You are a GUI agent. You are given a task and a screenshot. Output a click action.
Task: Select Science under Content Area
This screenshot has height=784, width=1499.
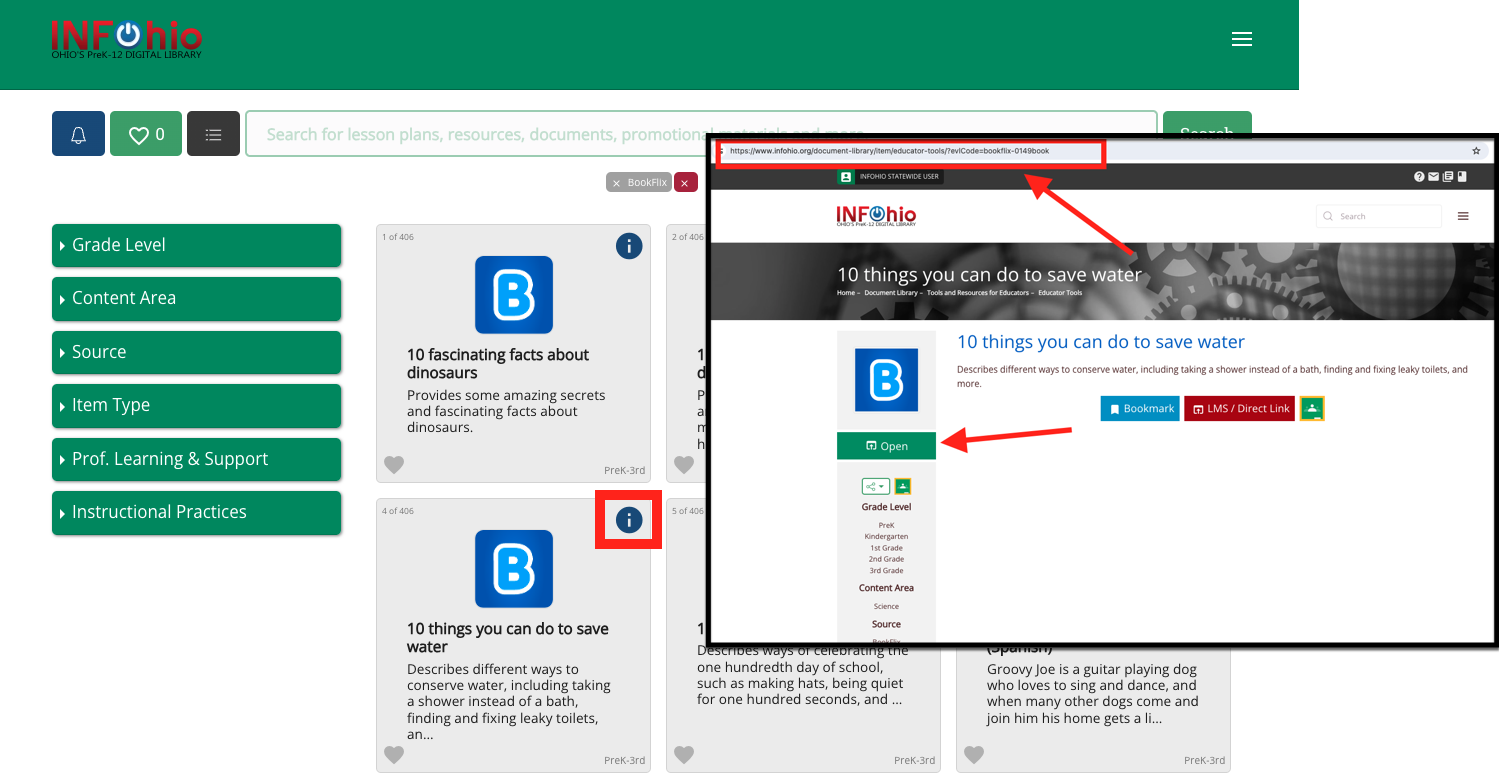click(886, 606)
